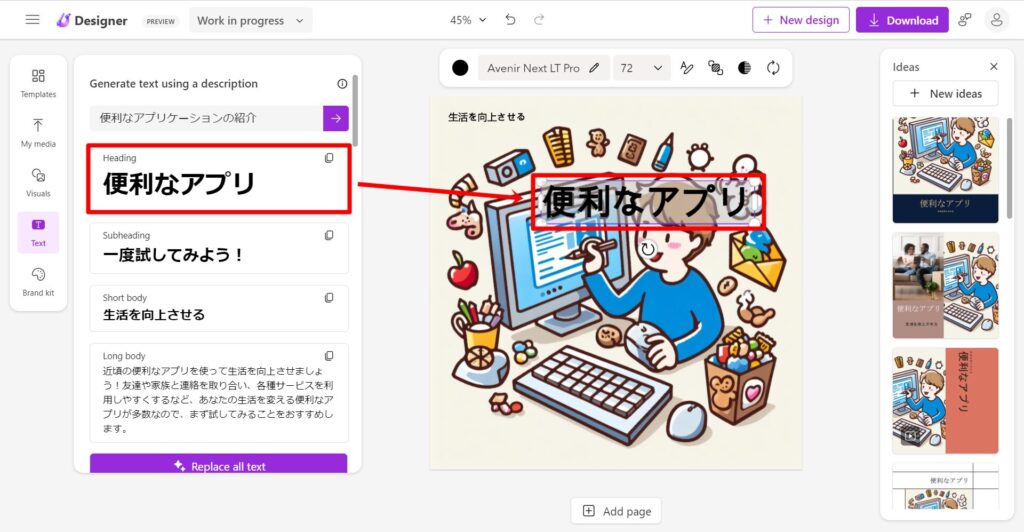Image resolution: width=1024 pixels, height=532 pixels.
Task: Submit description with purple arrow button
Action: [336, 118]
